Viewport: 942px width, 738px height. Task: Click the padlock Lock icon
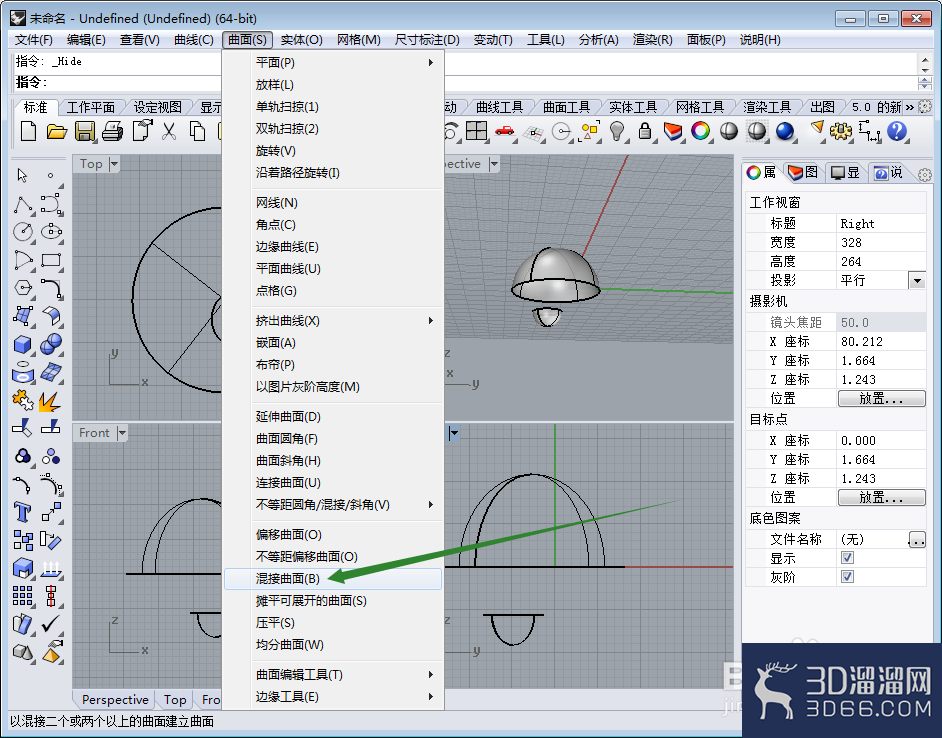645,130
